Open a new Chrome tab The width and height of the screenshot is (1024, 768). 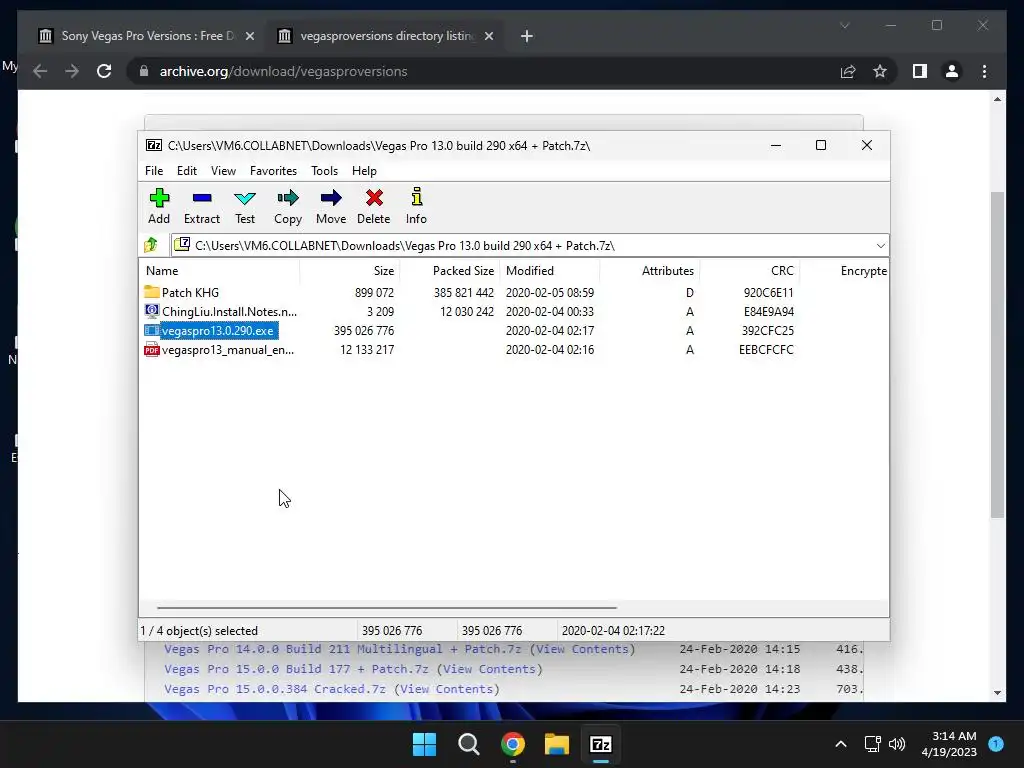click(x=527, y=36)
